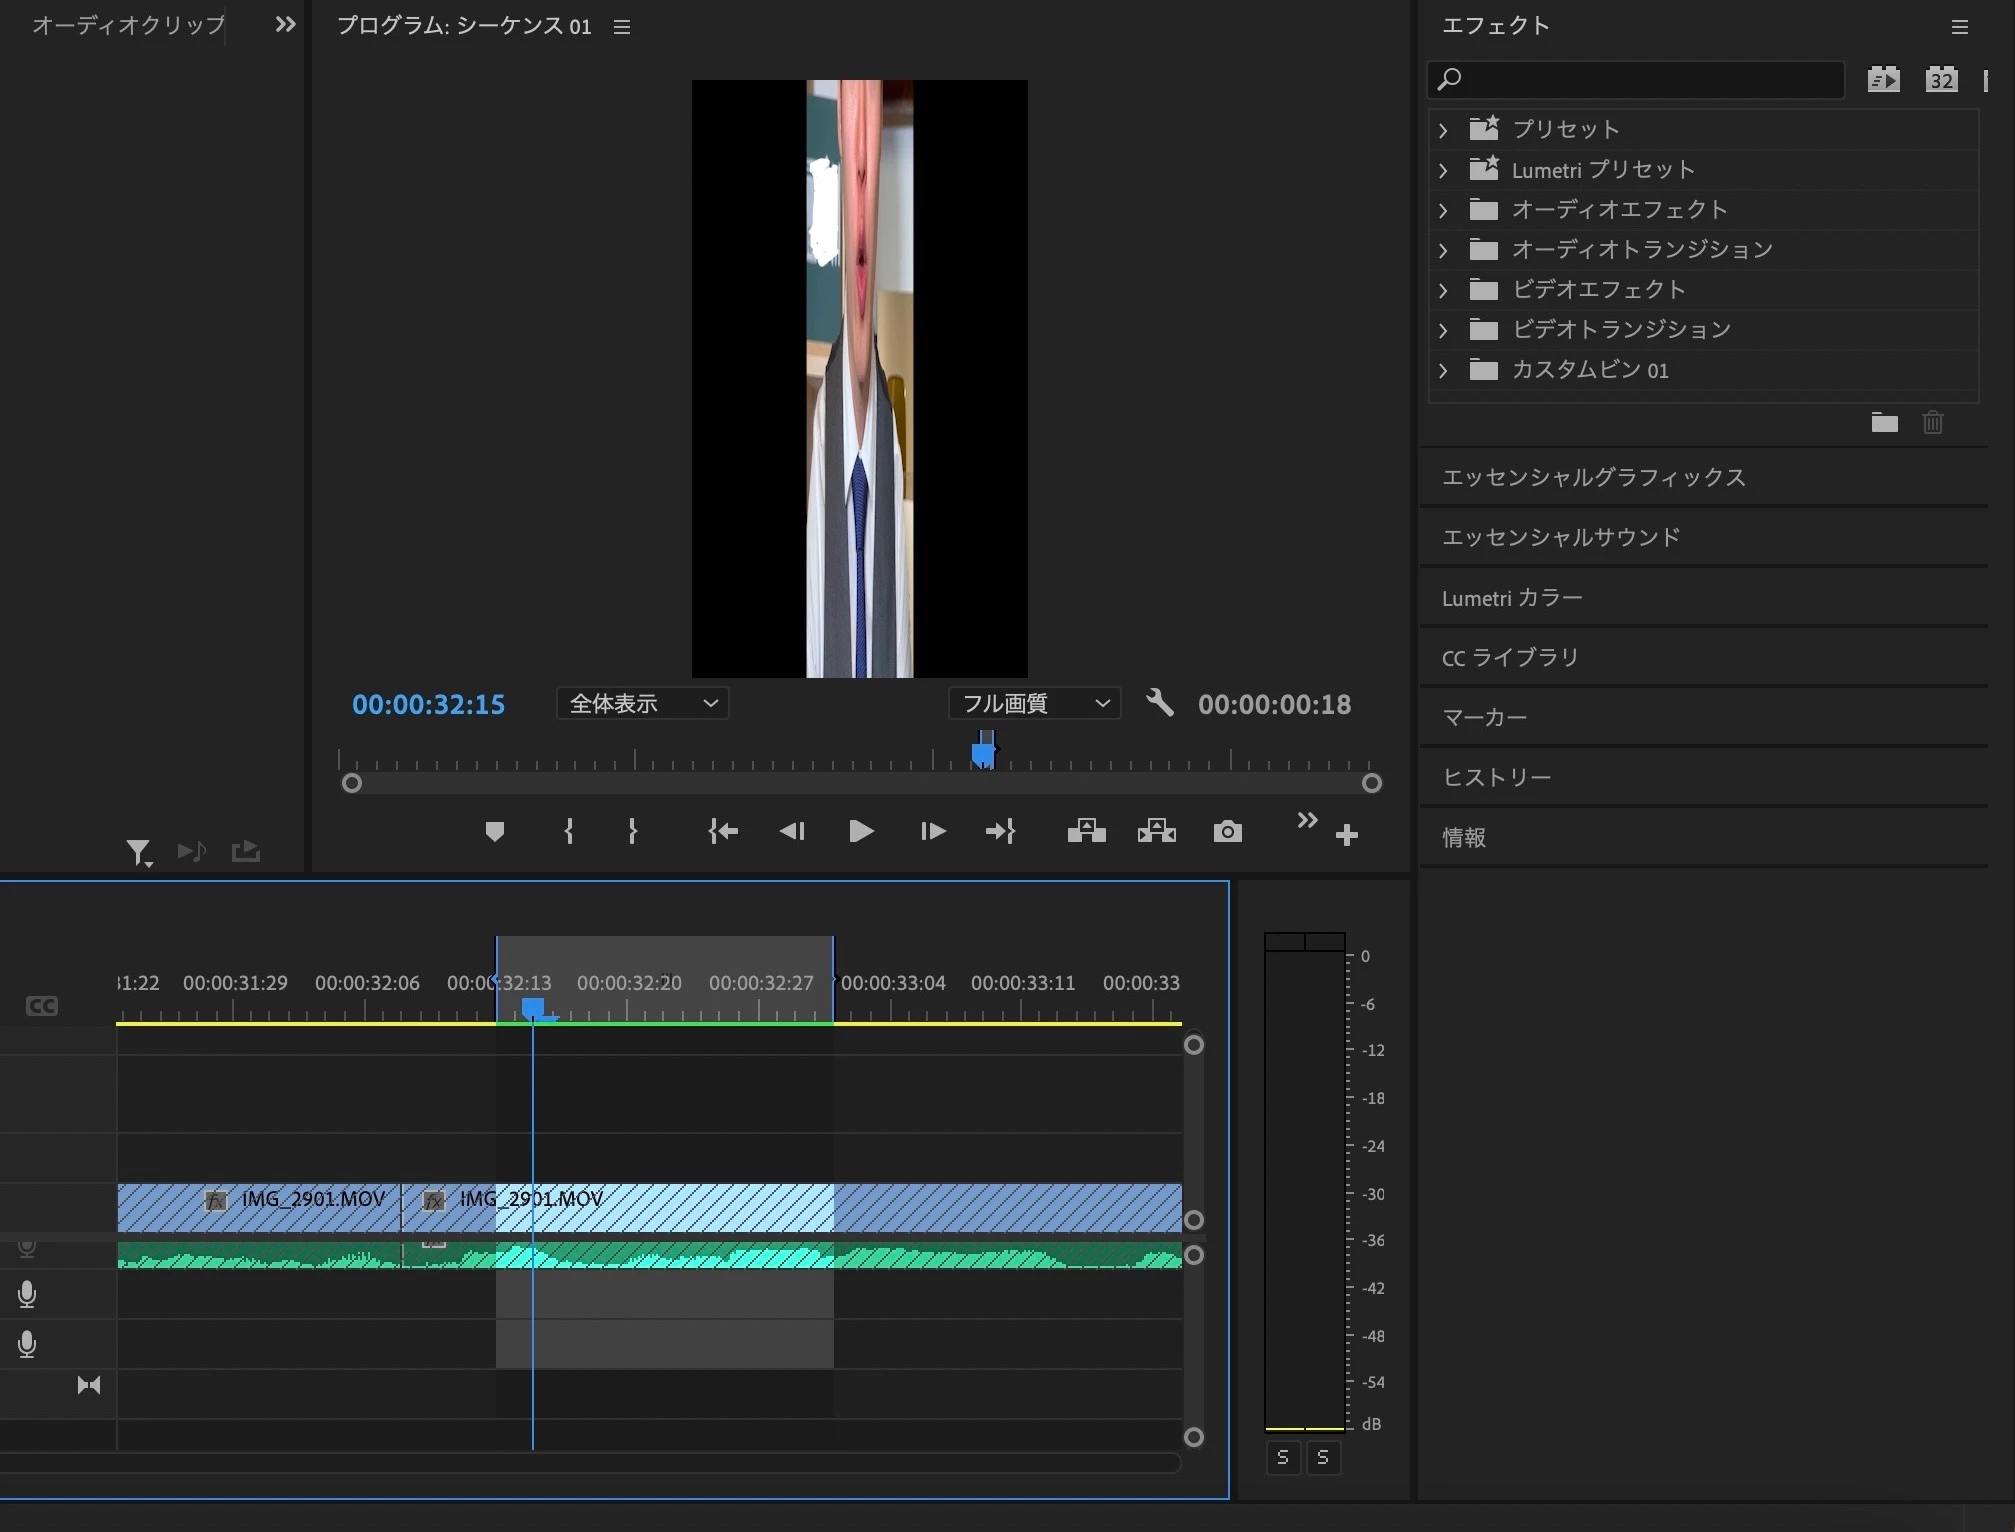The width and height of the screenshot is (2015, 1532).
Task: Toggle the CC caption track button
Action: [42, 1006]
